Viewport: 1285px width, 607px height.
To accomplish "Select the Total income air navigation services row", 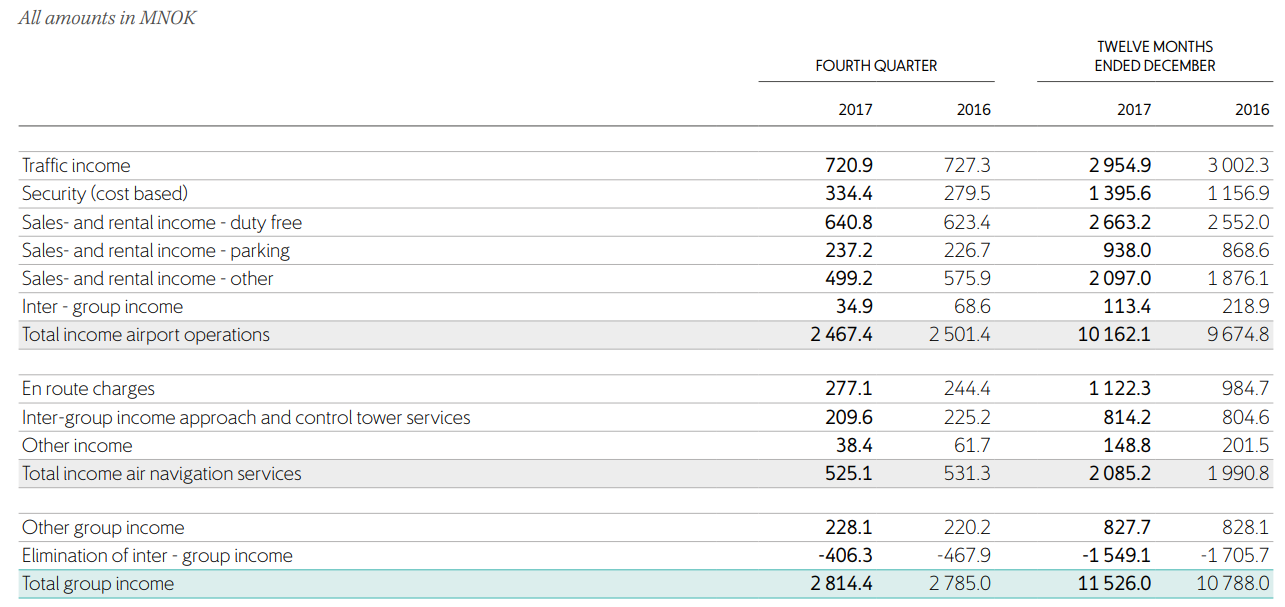I will pyautogui.click(x=161, y=474).
